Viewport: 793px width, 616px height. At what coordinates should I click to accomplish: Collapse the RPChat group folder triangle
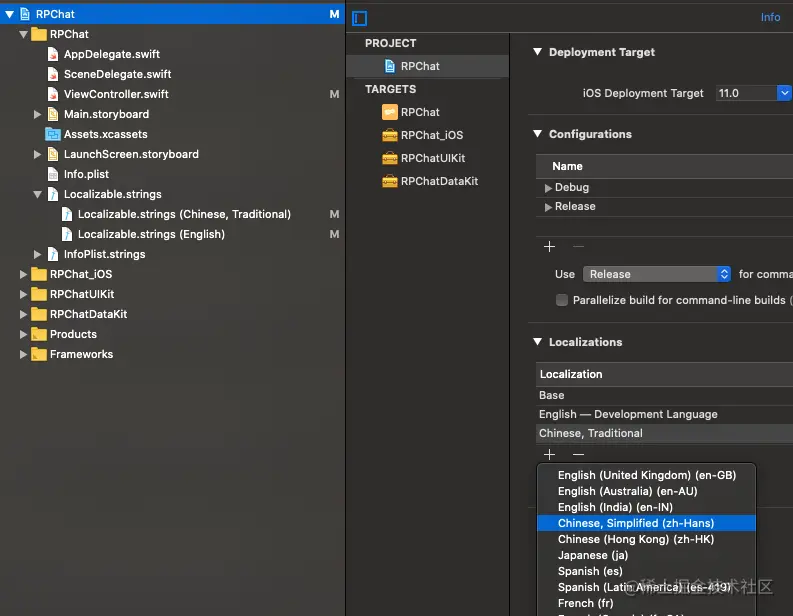(23, 34)
